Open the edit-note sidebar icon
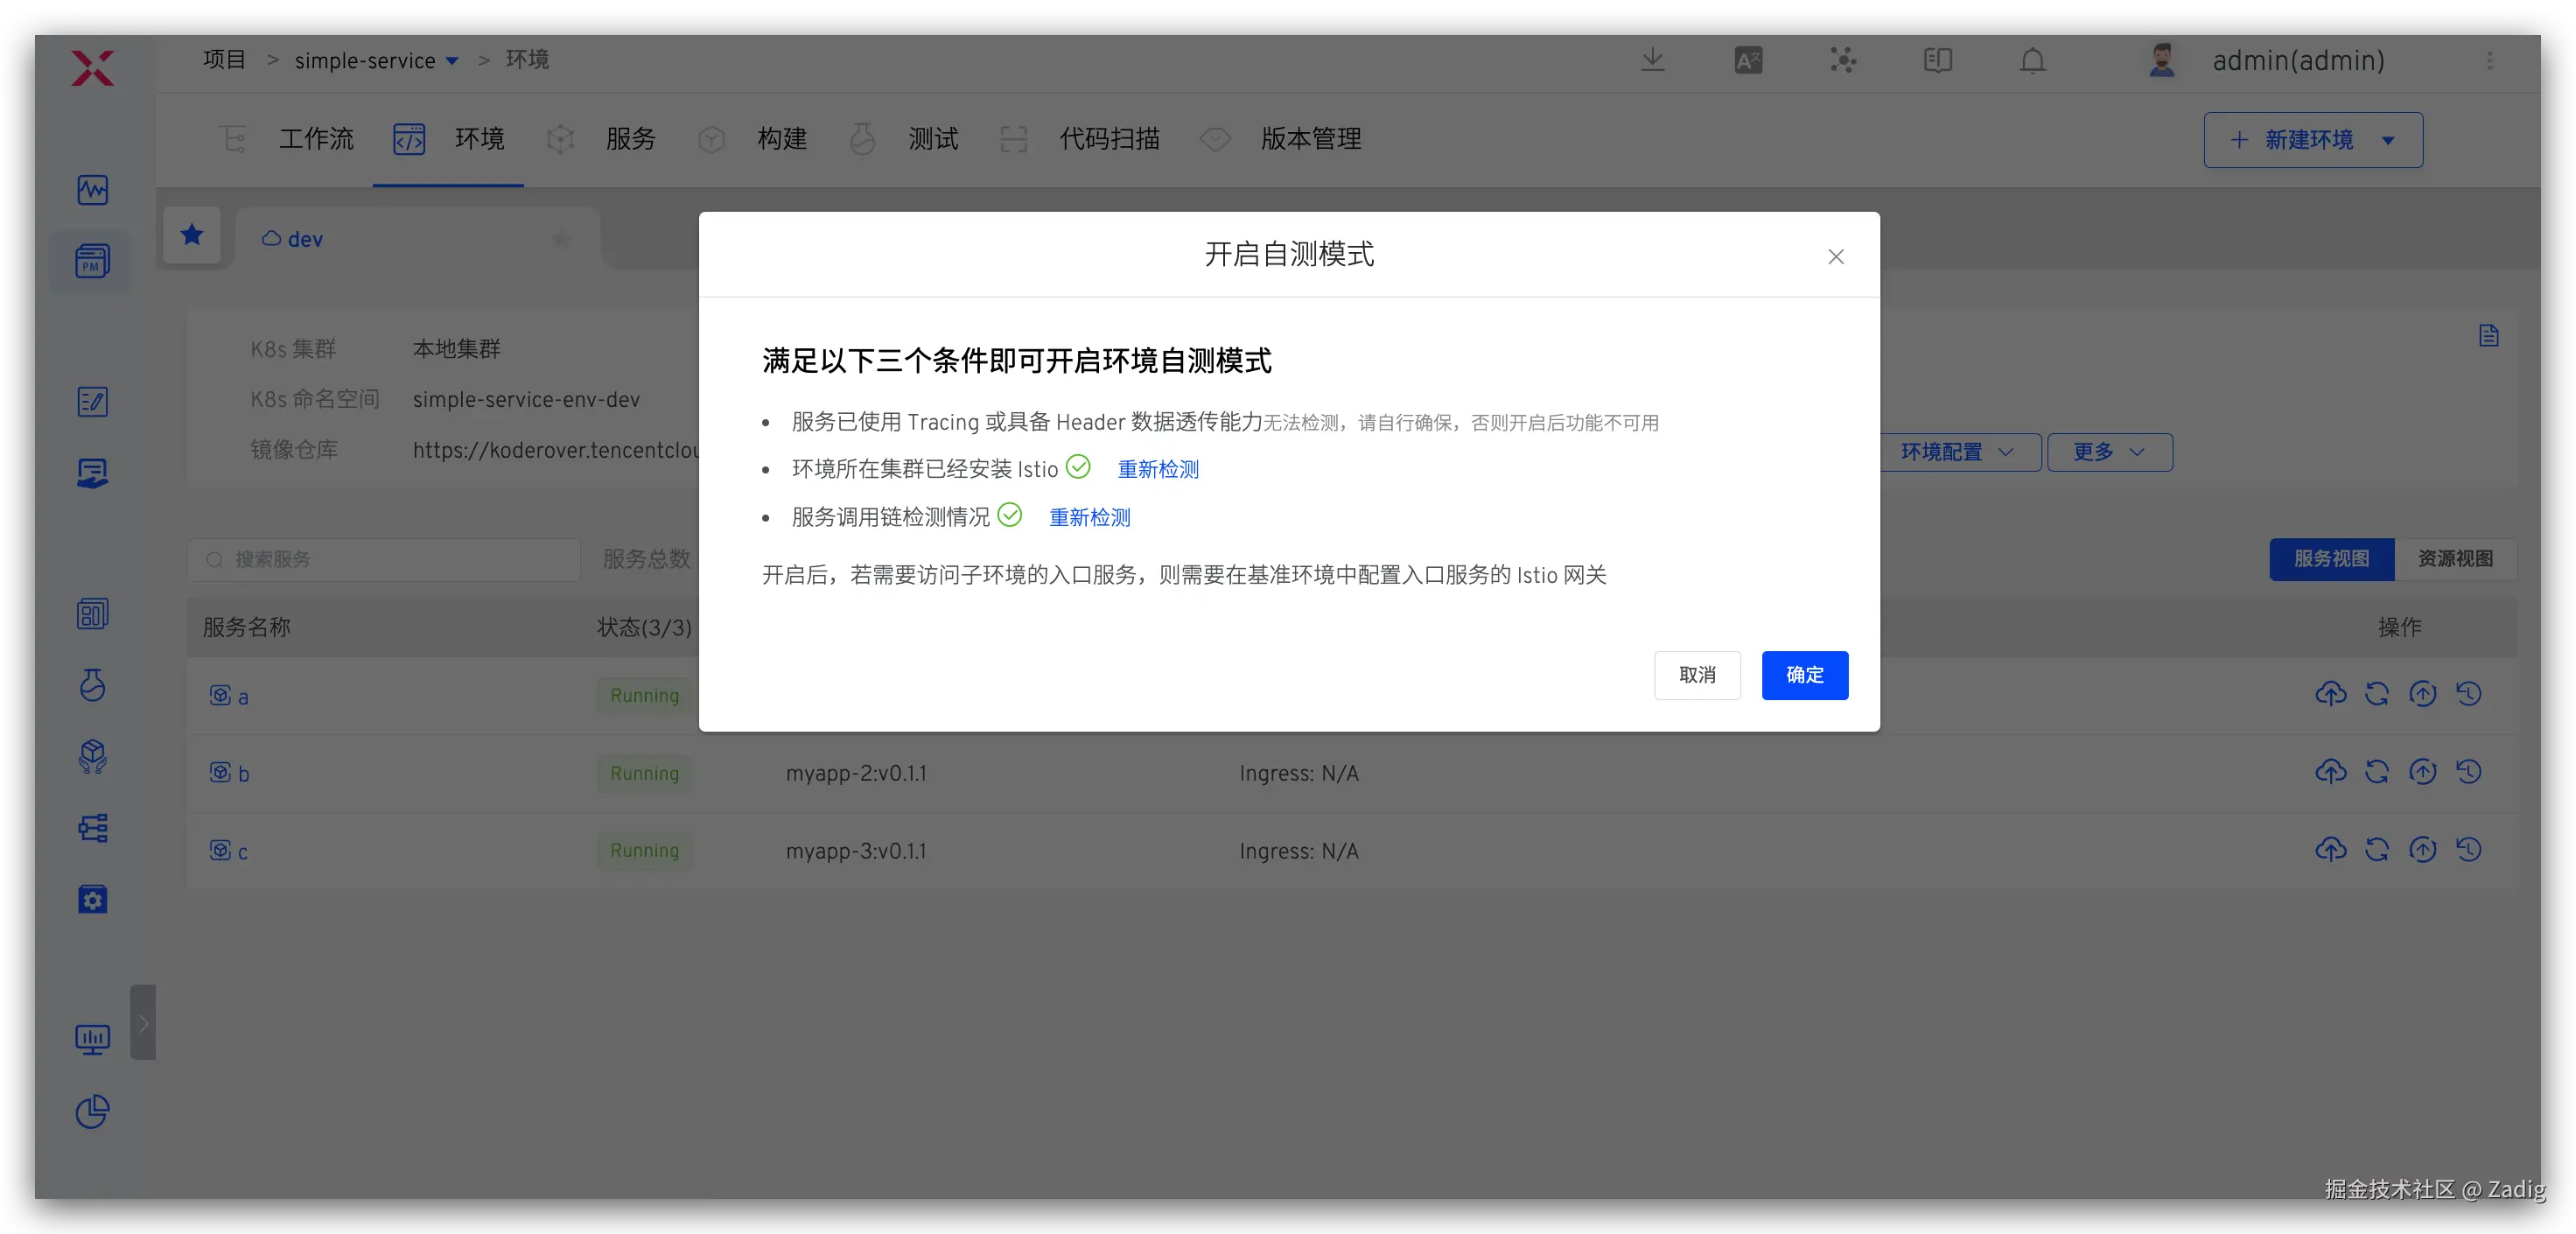This screenshot has width=2576, height=1234. click(x=92, y=402)
